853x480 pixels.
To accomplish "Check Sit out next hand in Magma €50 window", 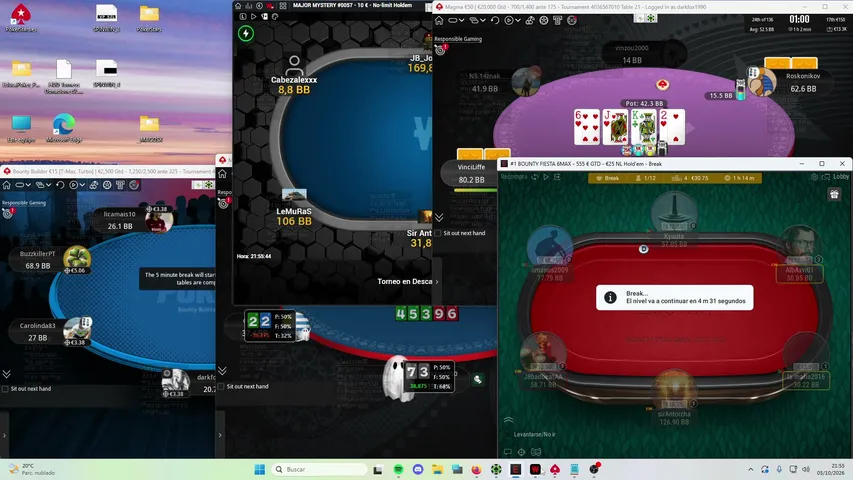I will coord(437,233).
